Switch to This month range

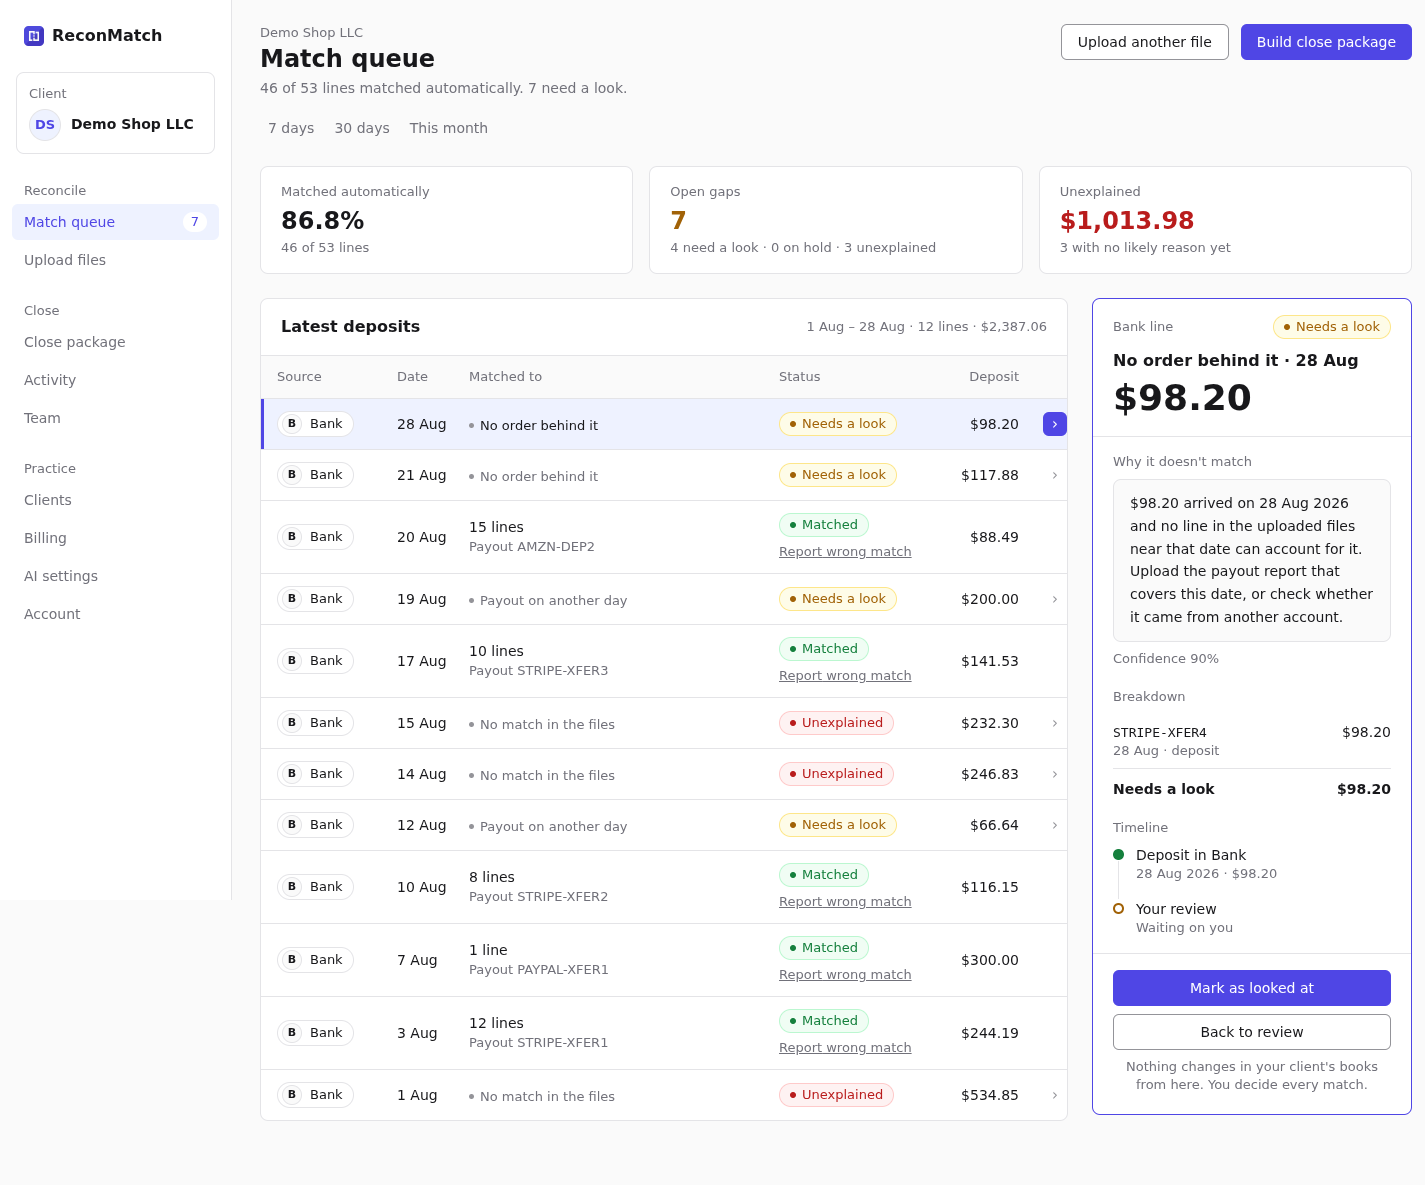[449, 128]
